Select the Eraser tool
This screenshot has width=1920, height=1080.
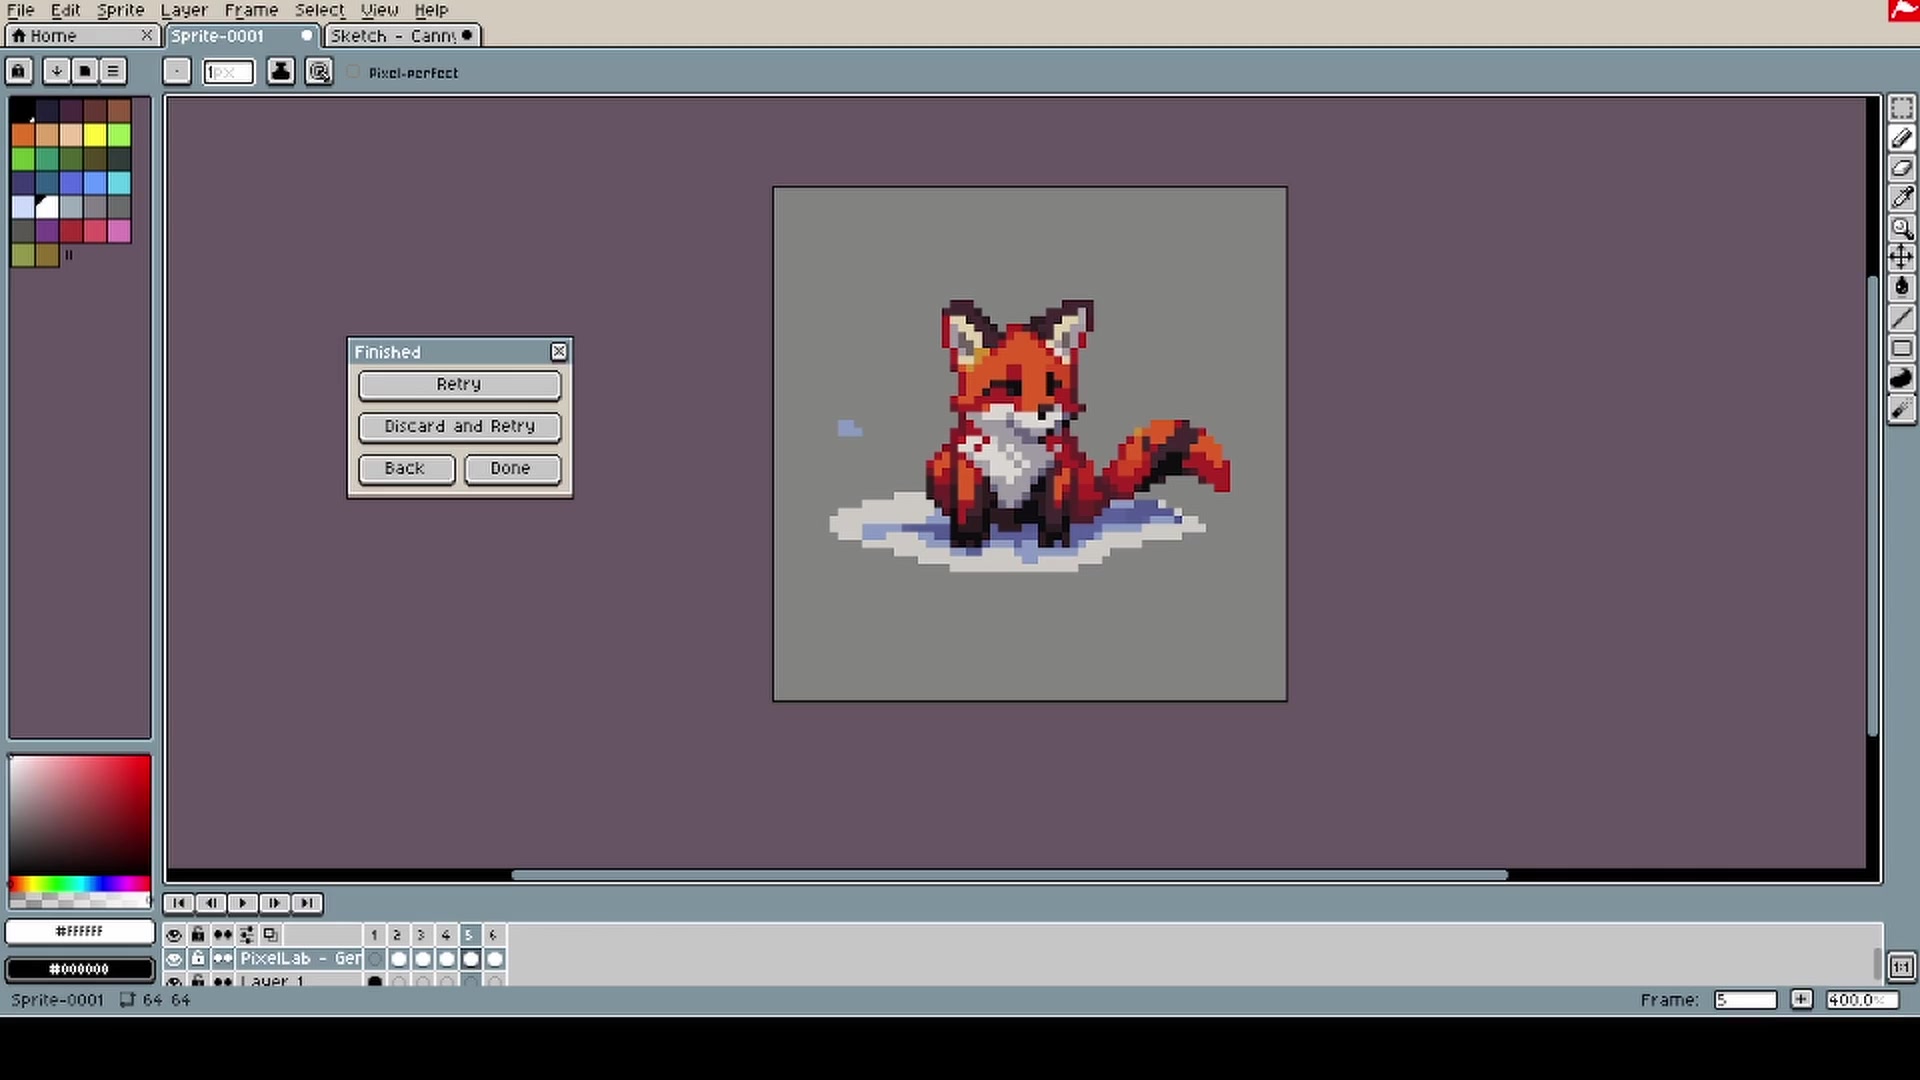click(x=1901, y=168)
